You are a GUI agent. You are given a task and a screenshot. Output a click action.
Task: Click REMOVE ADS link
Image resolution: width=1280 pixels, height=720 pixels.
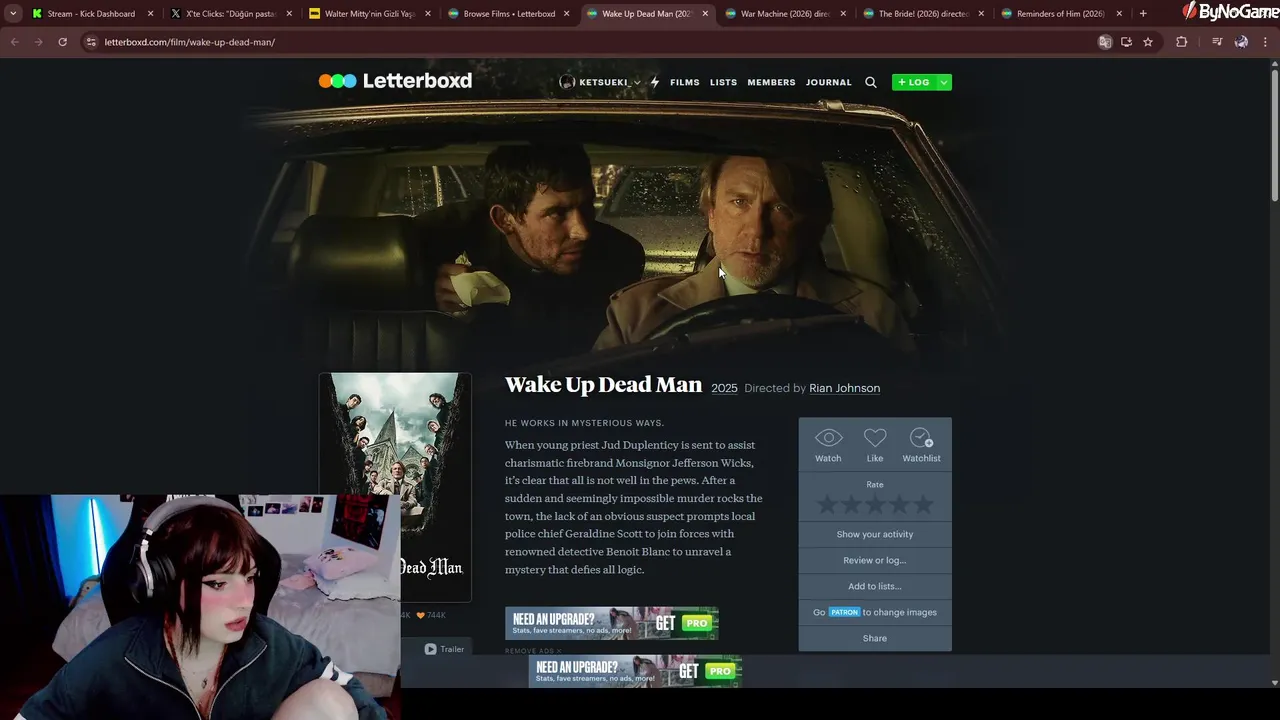tap(533, 651)
